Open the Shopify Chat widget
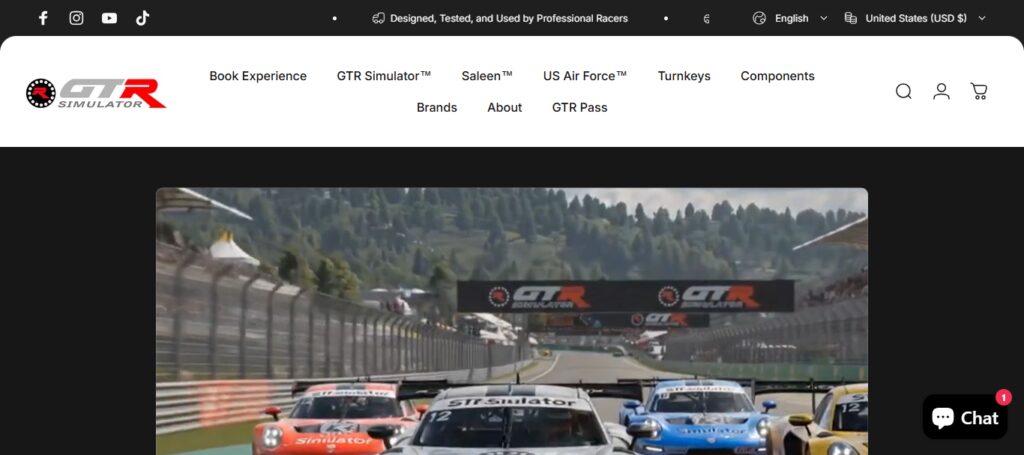Screen dimensions: 1024x455 (965, 417)
